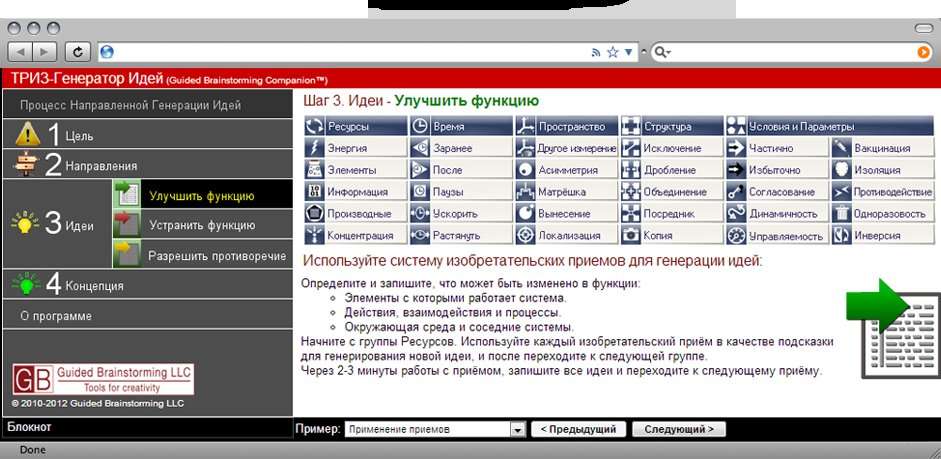Choose the Копия technique

(672, 235)
